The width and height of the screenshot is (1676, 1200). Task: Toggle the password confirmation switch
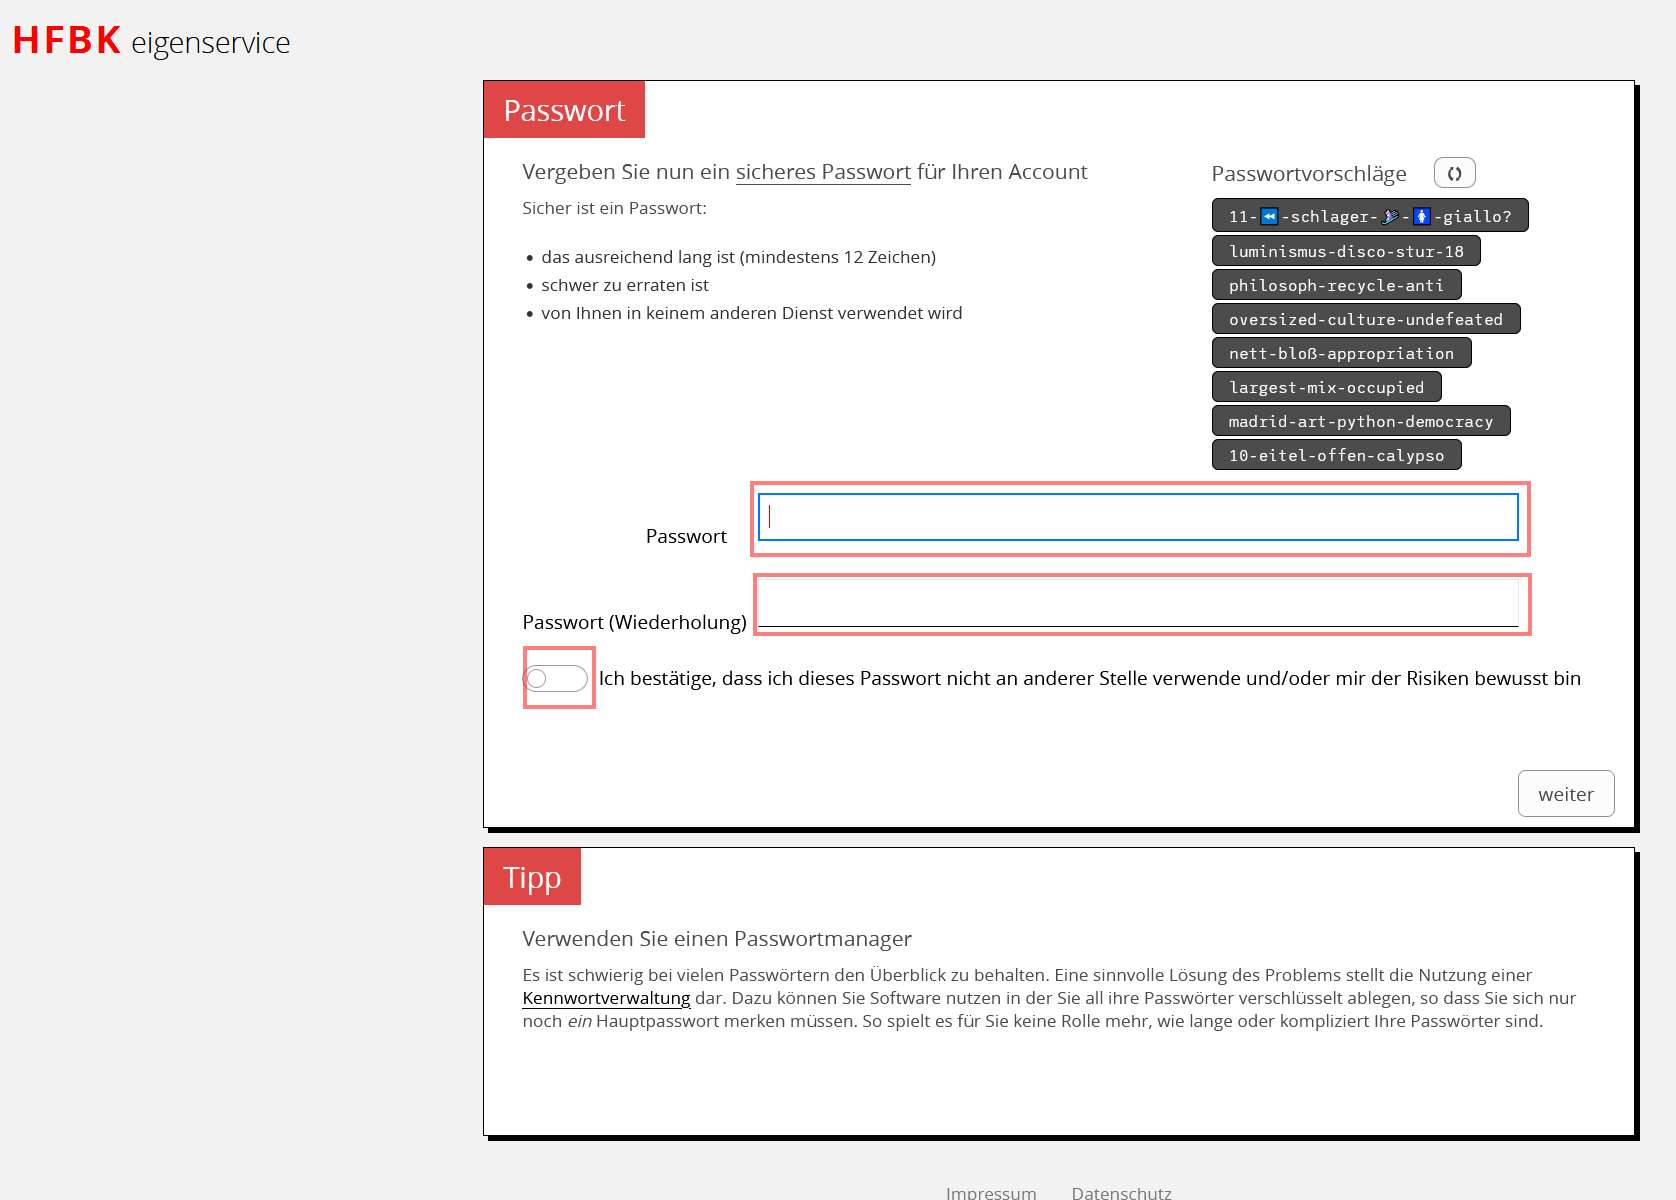[x=556, y=679]
